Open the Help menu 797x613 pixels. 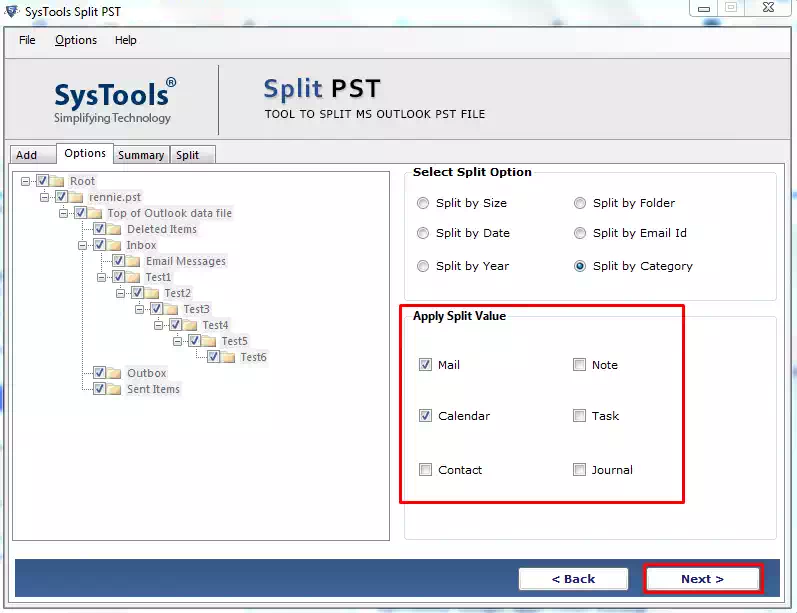[x=126, y=40]
